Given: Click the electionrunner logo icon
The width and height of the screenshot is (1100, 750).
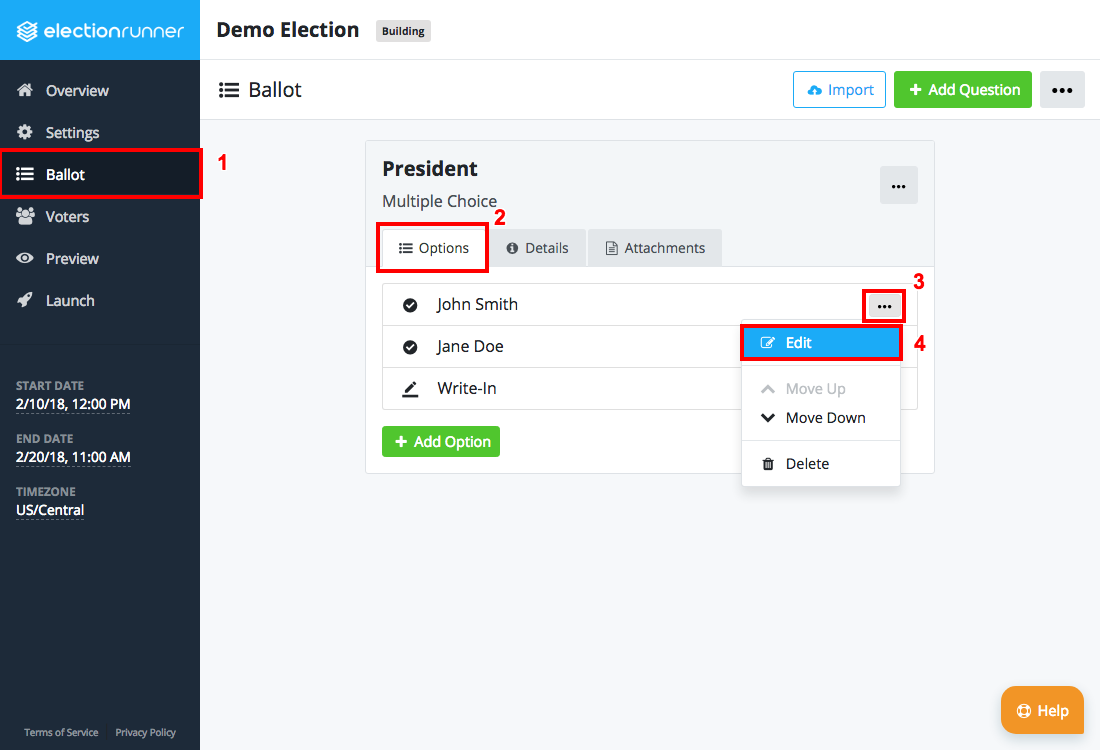Looking at the screenshot, I should click(x=27, y=31).
